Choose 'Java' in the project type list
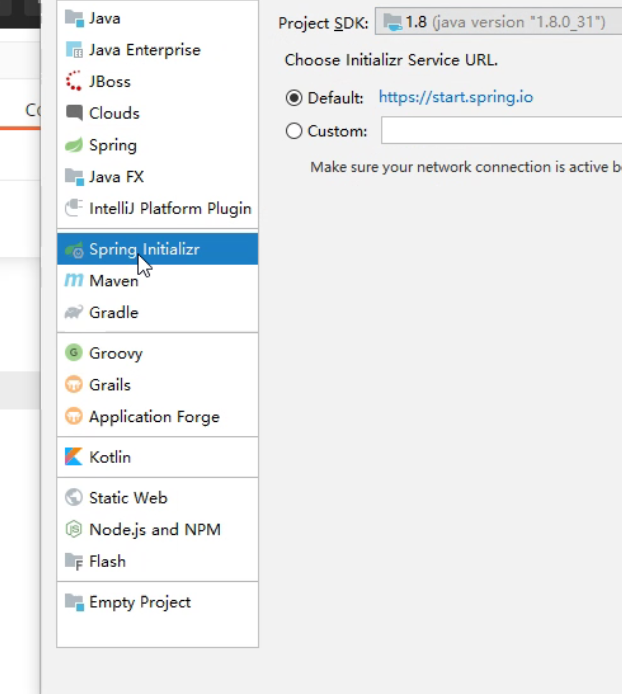Image resolution: width=622 pixels, height=694 pixels. [x=104, y=18]
